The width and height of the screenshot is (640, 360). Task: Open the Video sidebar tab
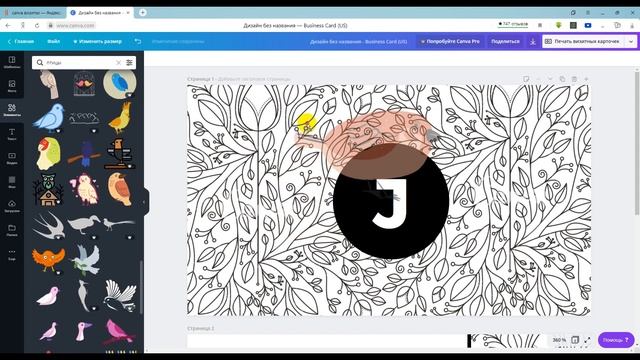click(x=12, y=158)
